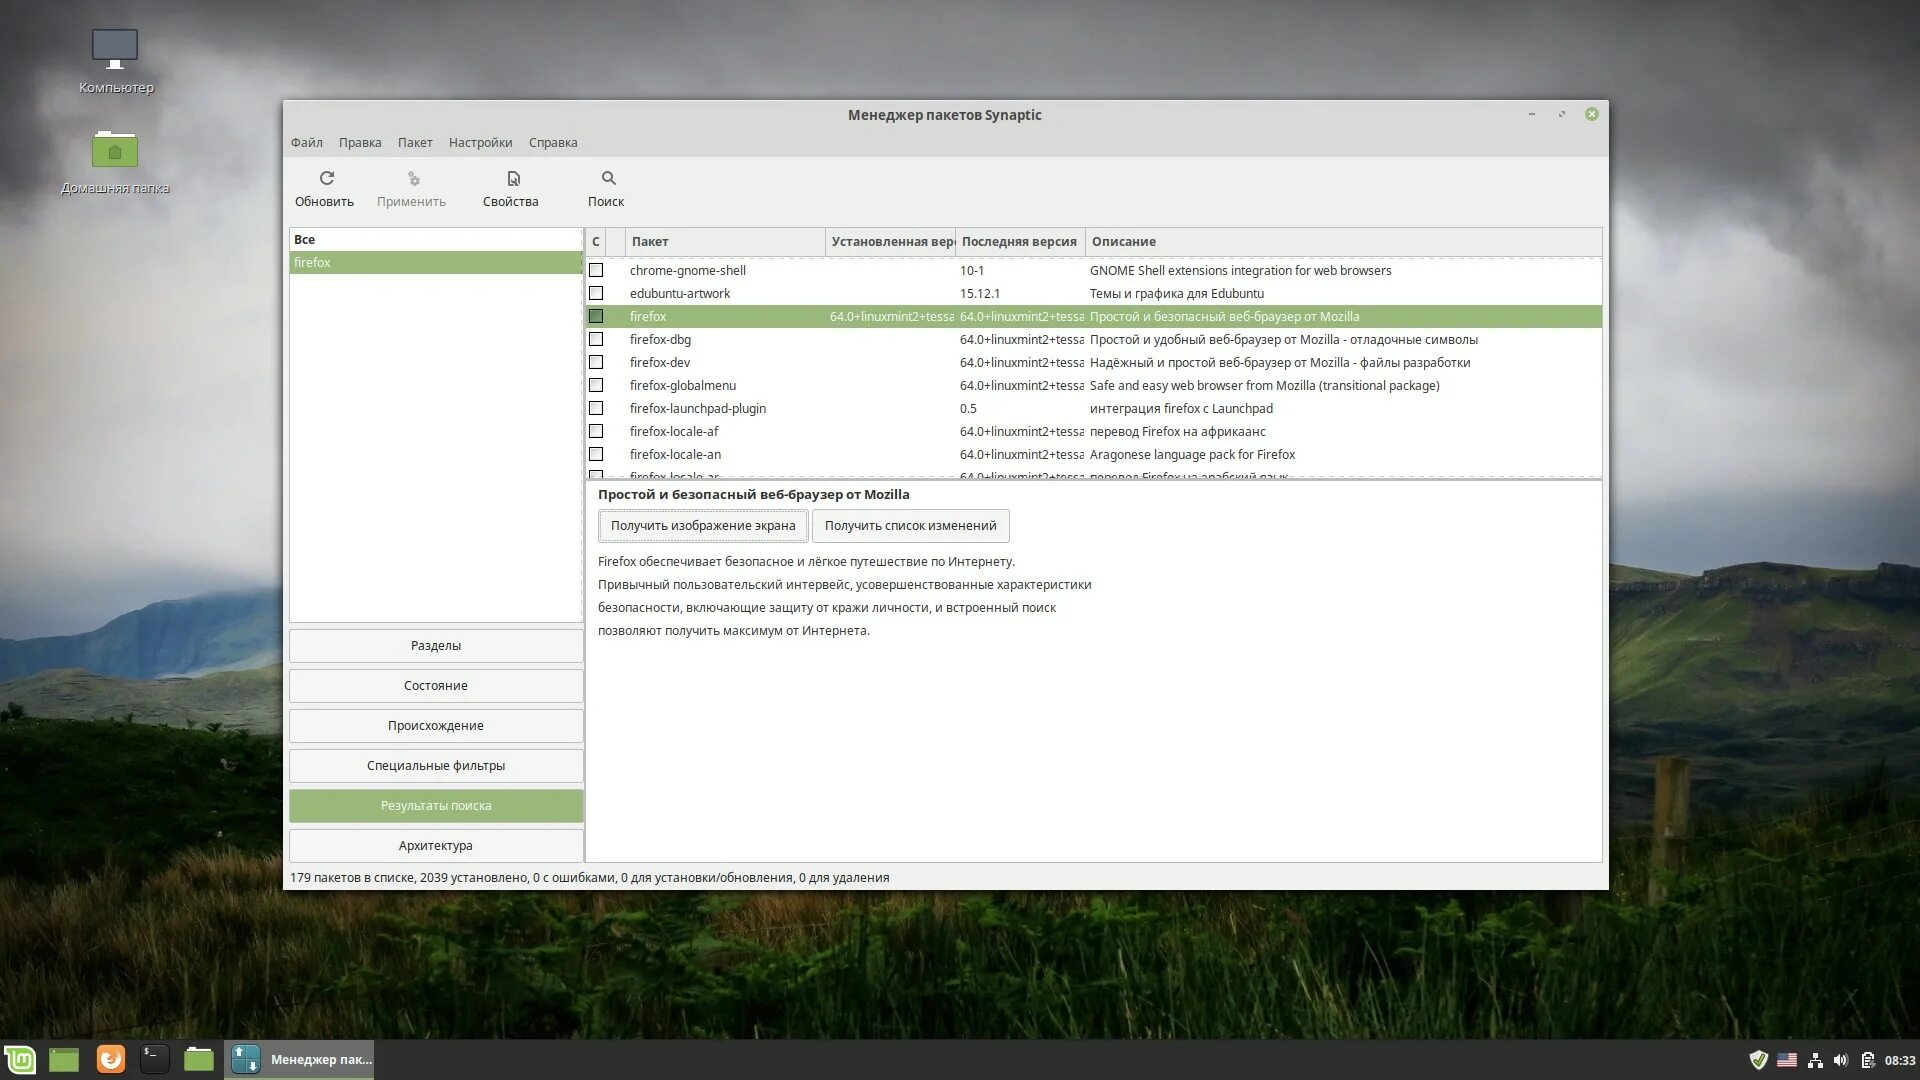Click the 08:33 clock in the tray
This screenshot has height=1080, width=1920.
(x=1899, y=1060)
